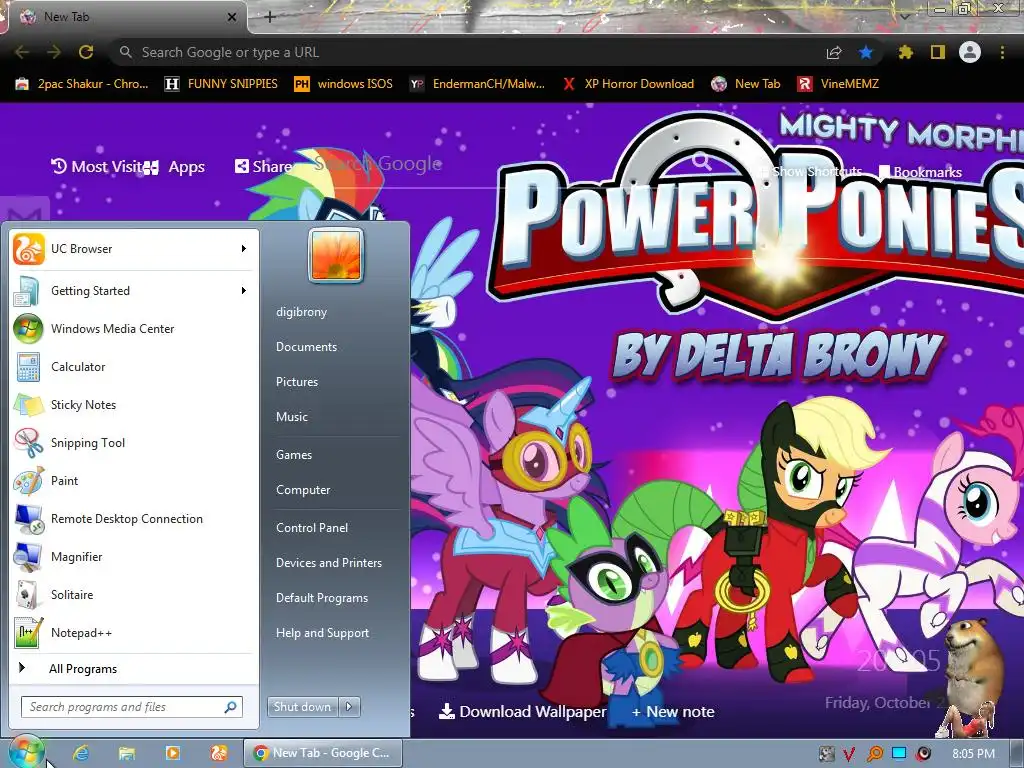Open Pictures from the Start menu
Viewport: 1024px width, 768px height.
[296, 381]
